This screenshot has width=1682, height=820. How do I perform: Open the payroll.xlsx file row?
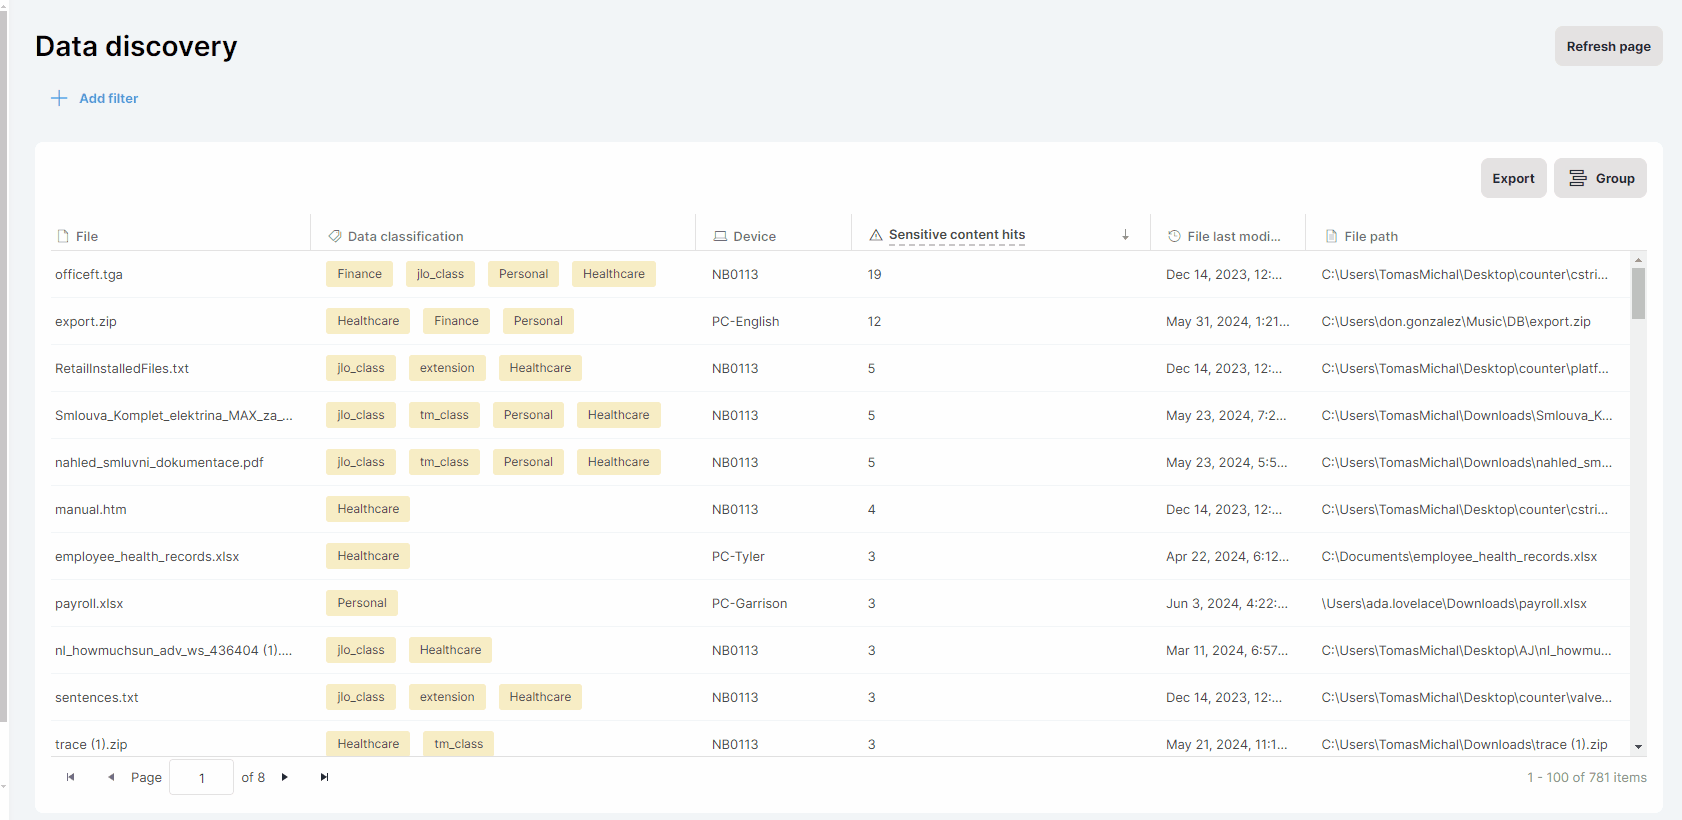[89, 603]
